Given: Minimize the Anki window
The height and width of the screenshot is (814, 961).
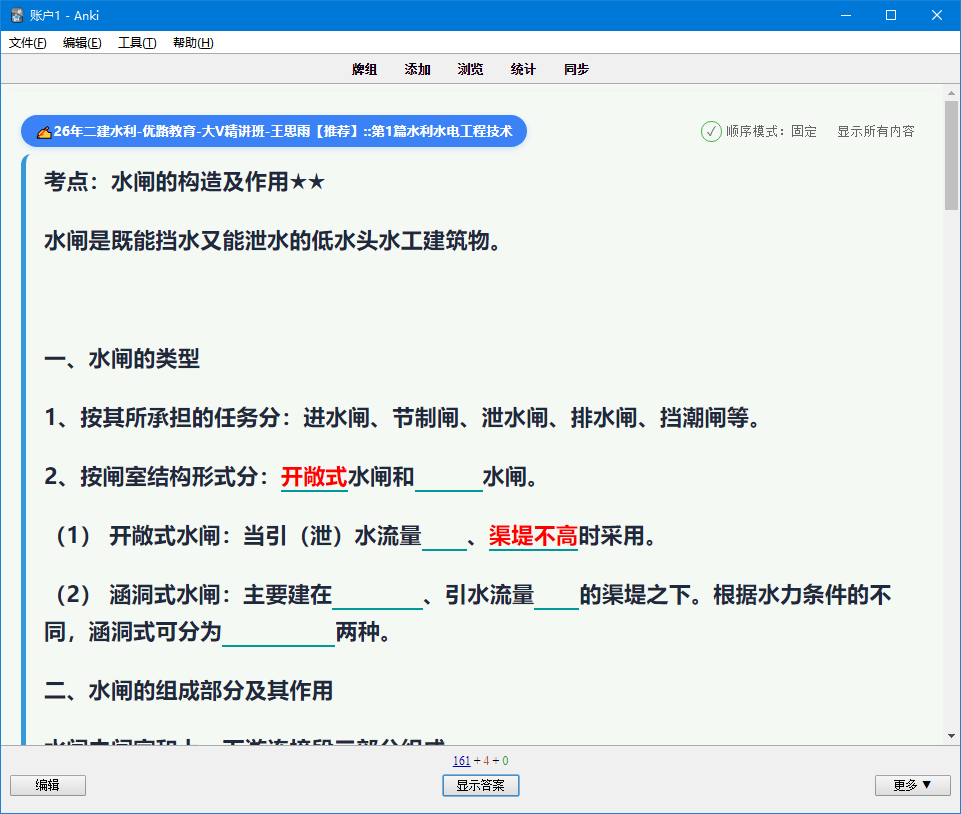Looking at the screenshot, I should pyautogui.click(x=846, y=15).
